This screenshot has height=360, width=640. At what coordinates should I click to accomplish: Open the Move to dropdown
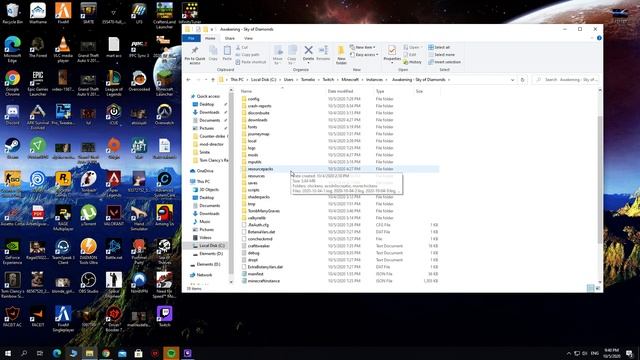coord(278,55)
